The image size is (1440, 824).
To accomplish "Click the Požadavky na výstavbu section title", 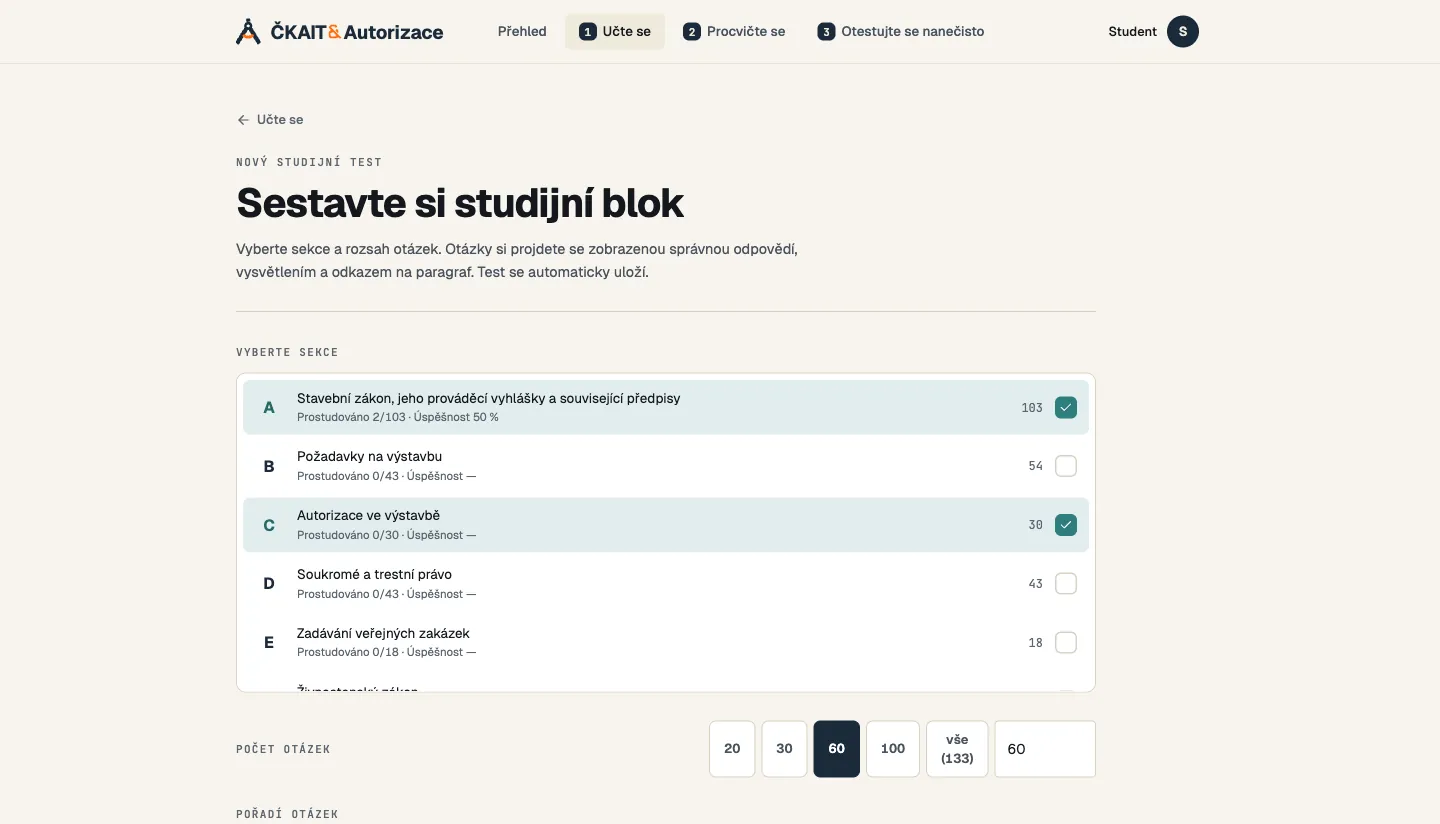I will point(369,457).
